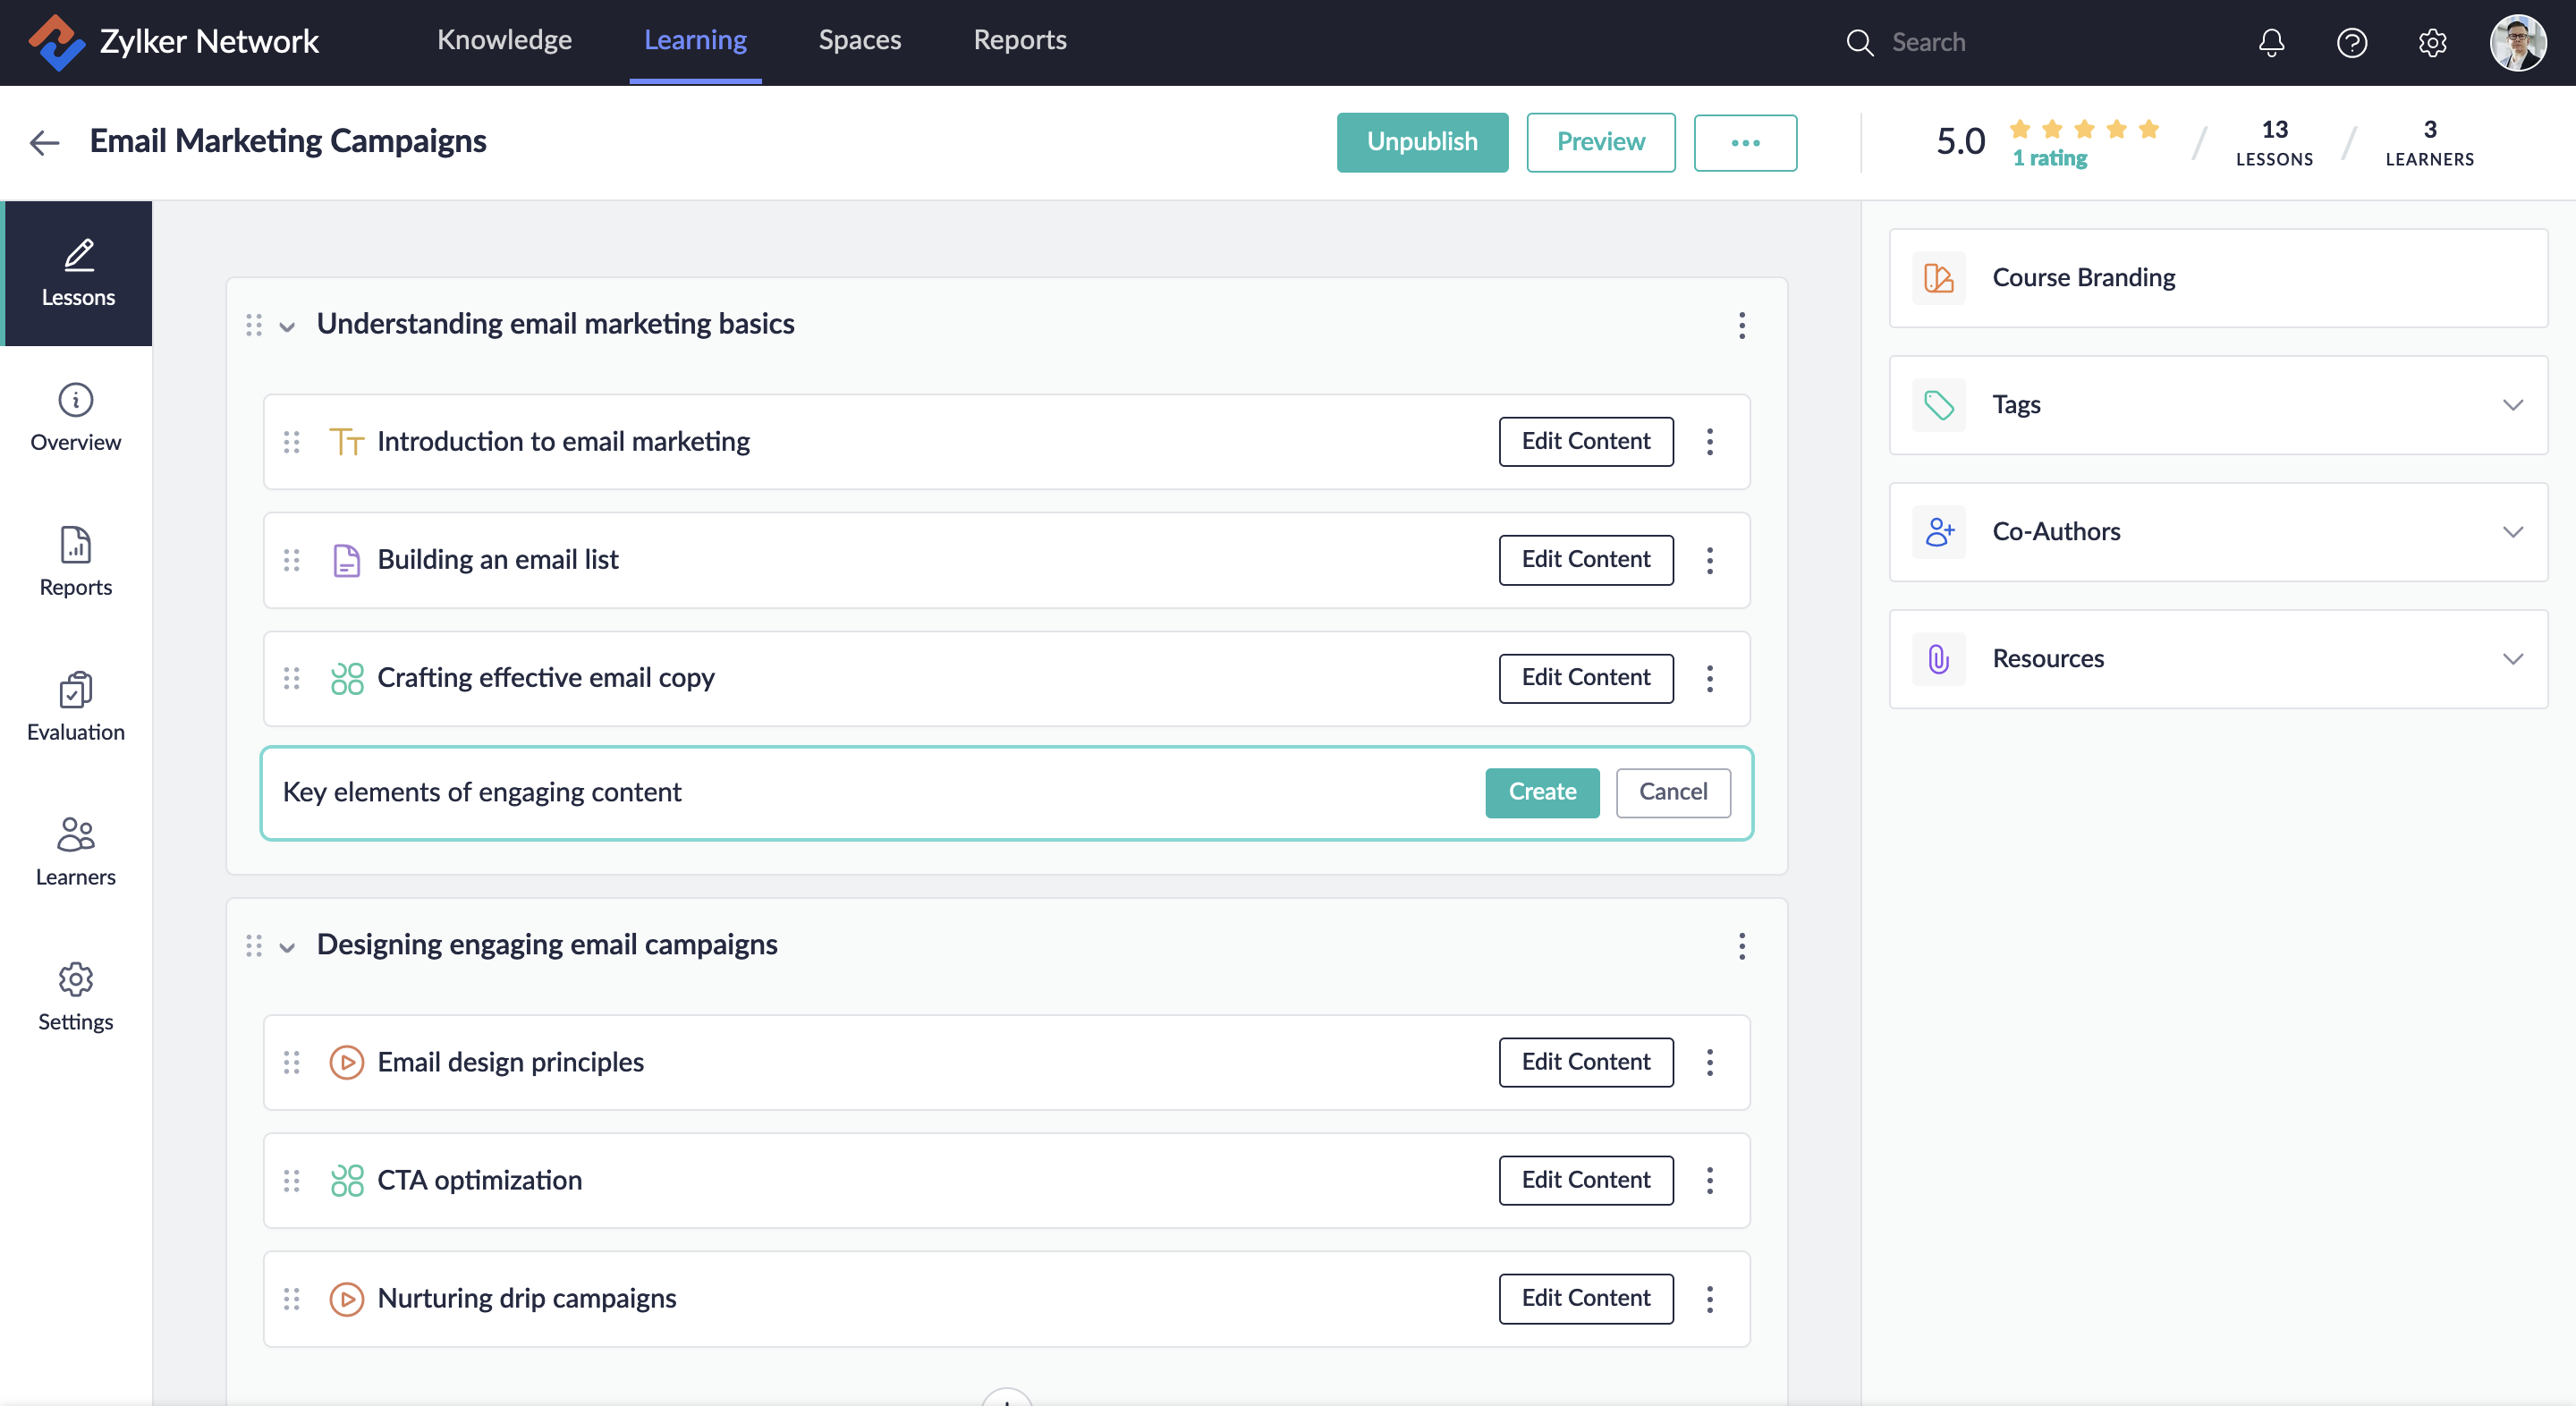Image resolution: width=2576 pixels, height=1406 pixels.
Task: Click the Course Branding panel icon
Action: coord(1939,277)
